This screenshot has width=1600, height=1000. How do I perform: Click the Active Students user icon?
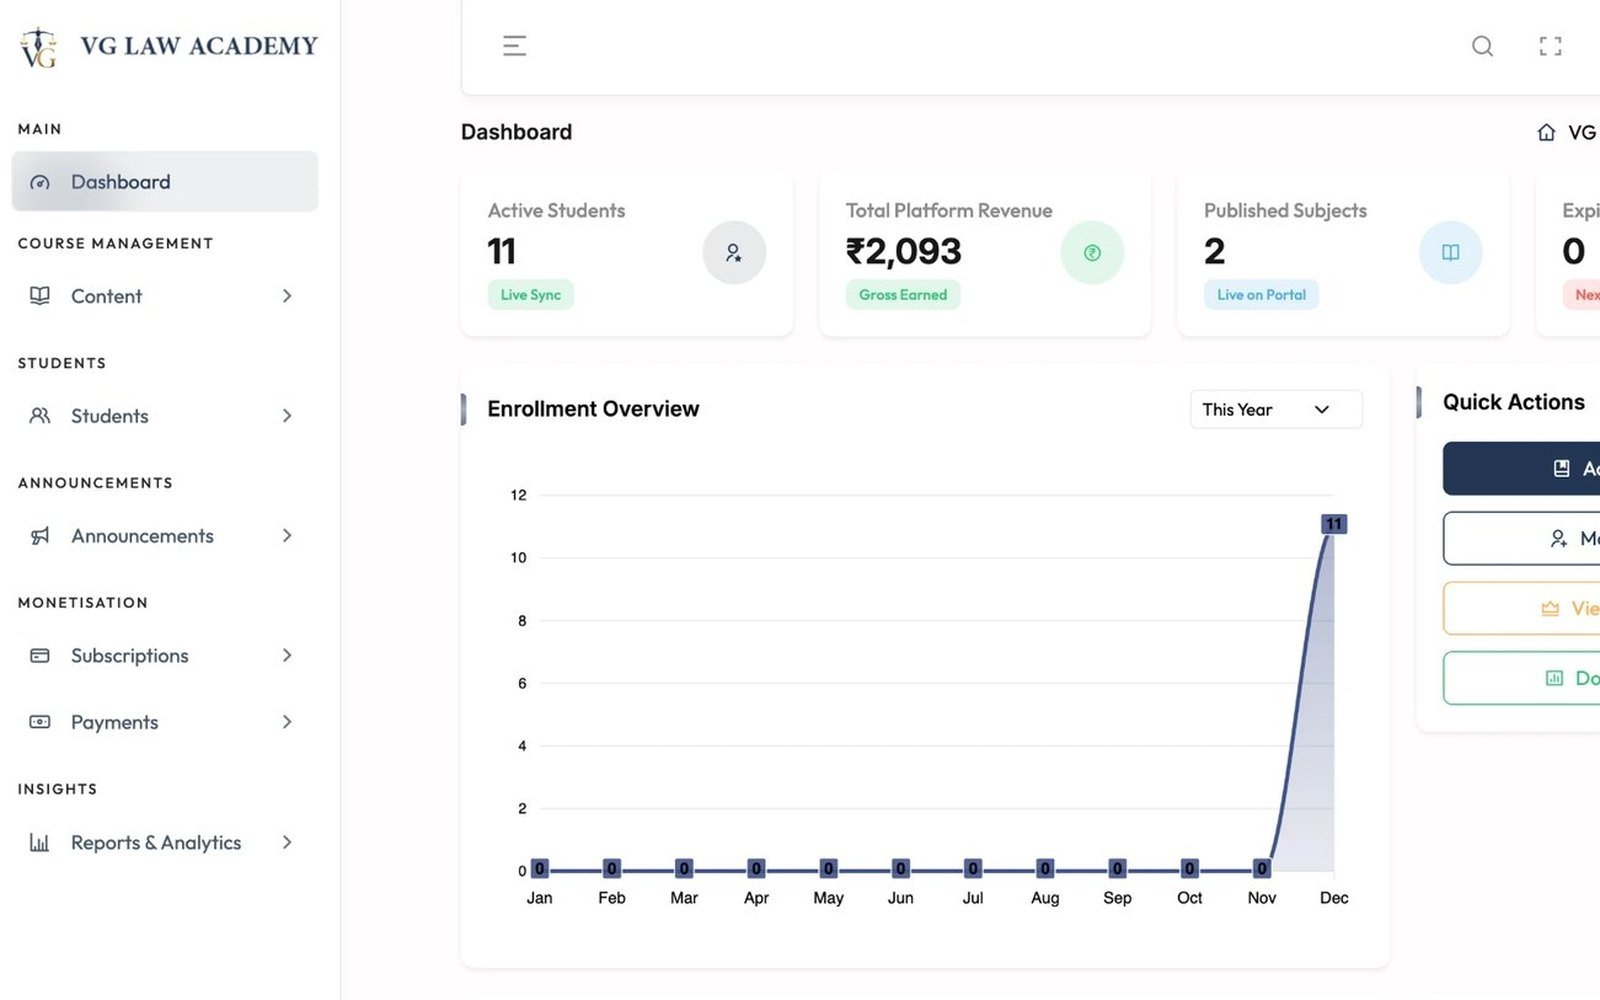[x=734, y=252]
